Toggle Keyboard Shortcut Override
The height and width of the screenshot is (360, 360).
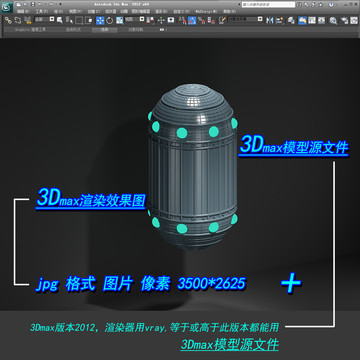(171, 20)
